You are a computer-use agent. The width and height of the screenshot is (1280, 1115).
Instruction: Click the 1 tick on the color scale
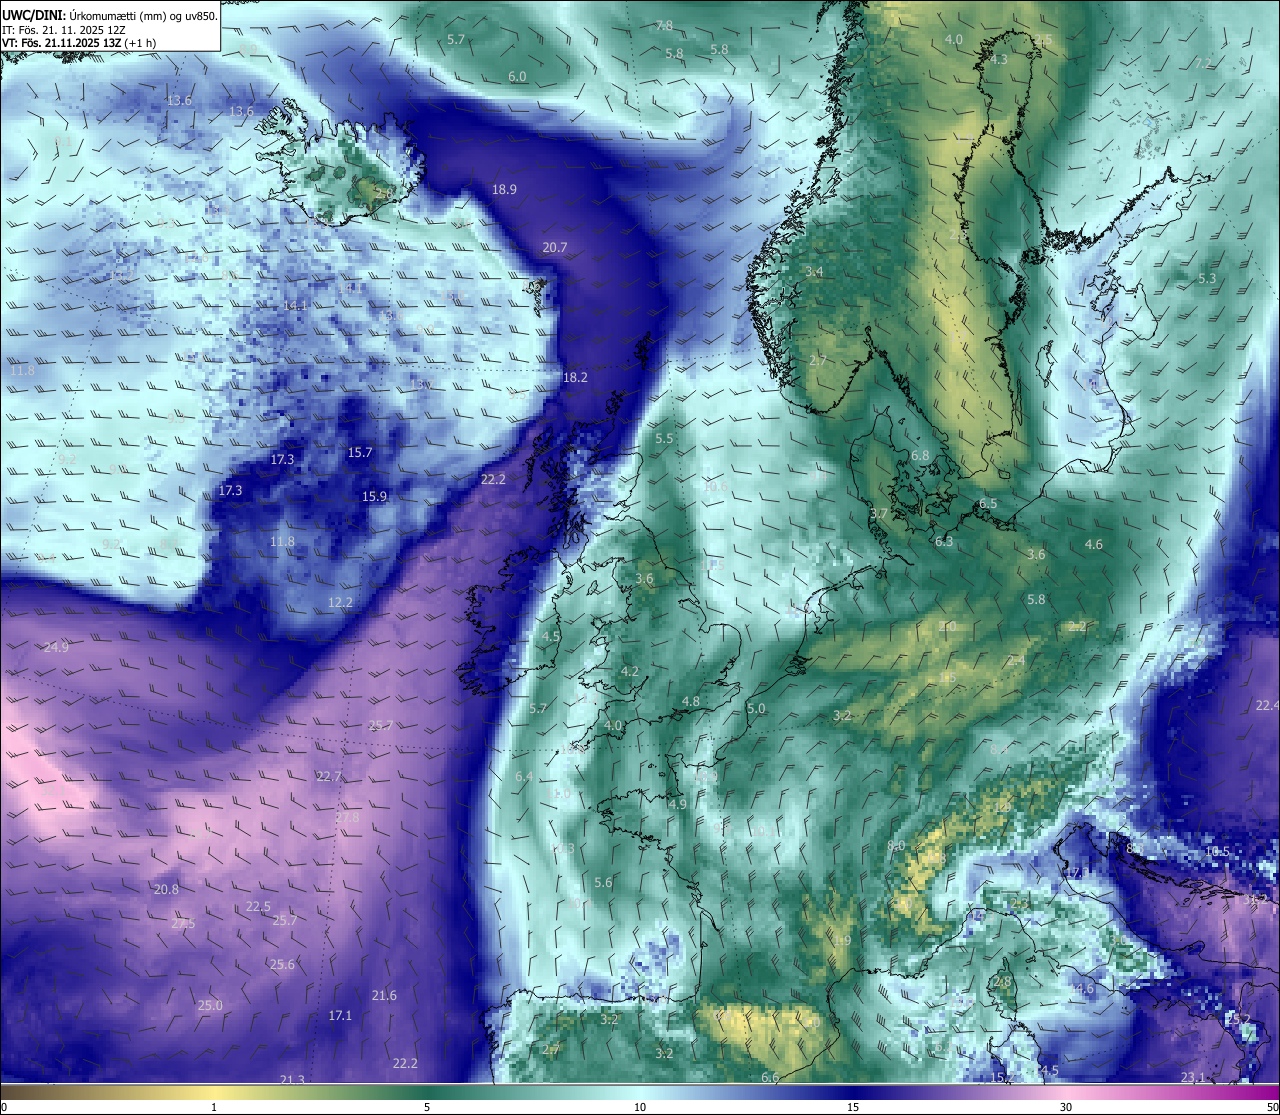[214, 1107]
